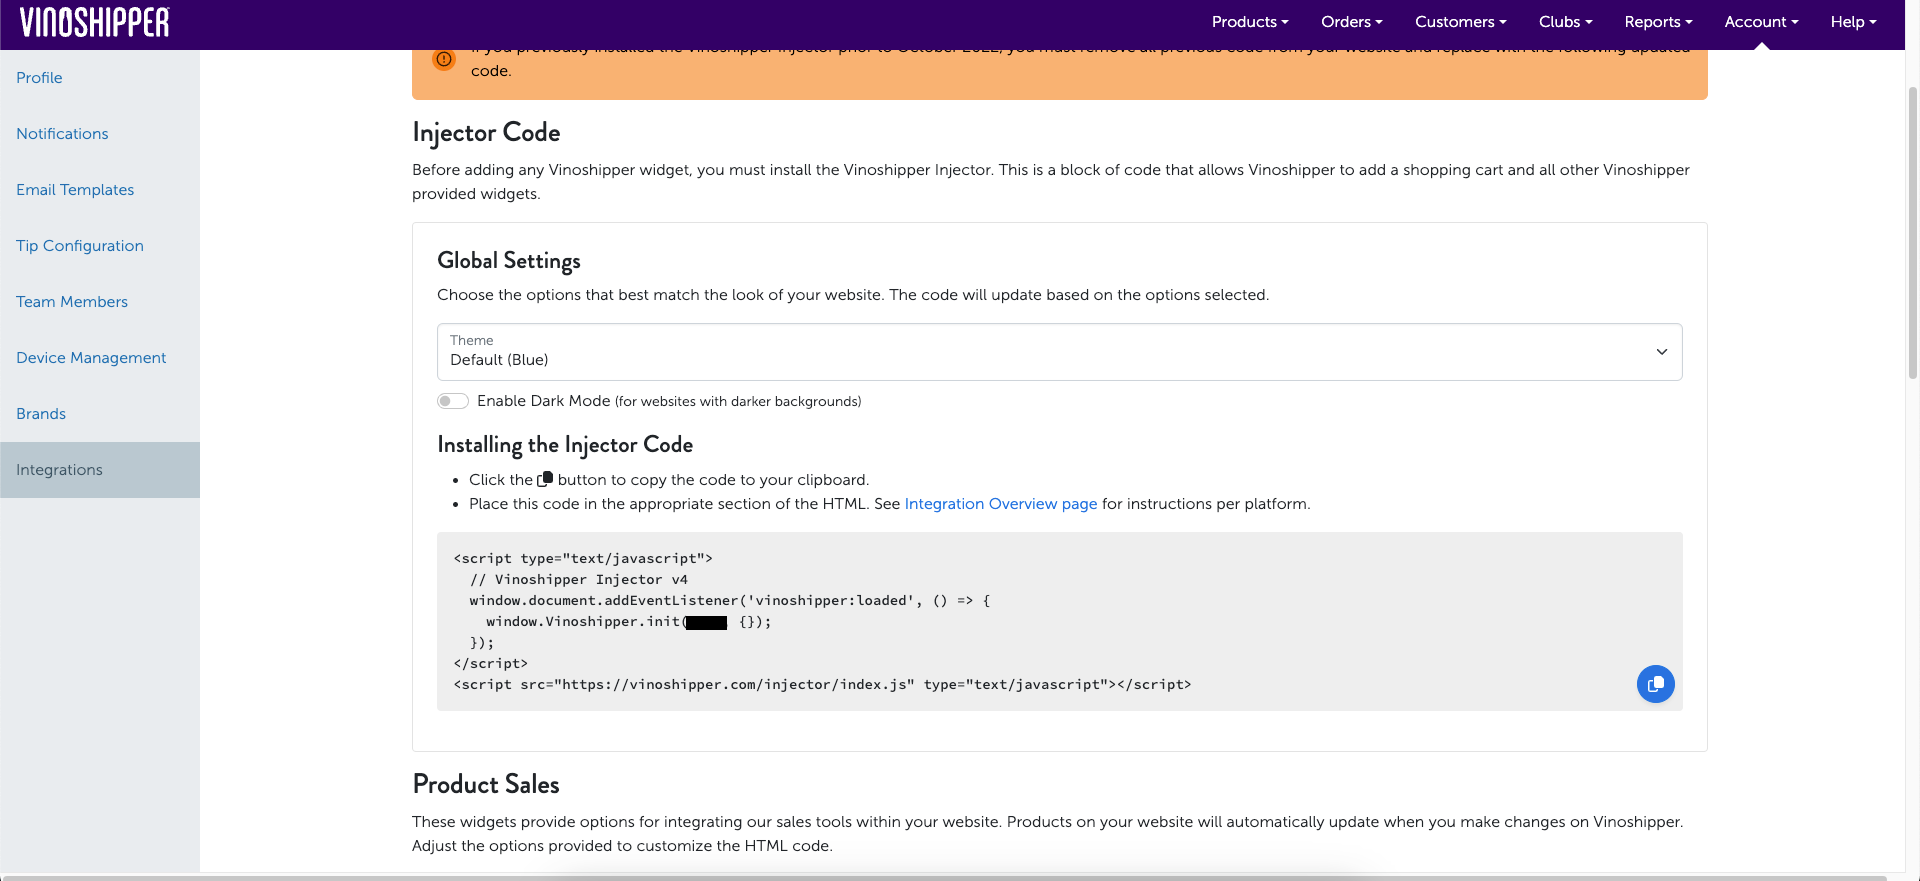Open the Clubs menu
This screenshot has height=881, width=1920.
[1565, 22]
